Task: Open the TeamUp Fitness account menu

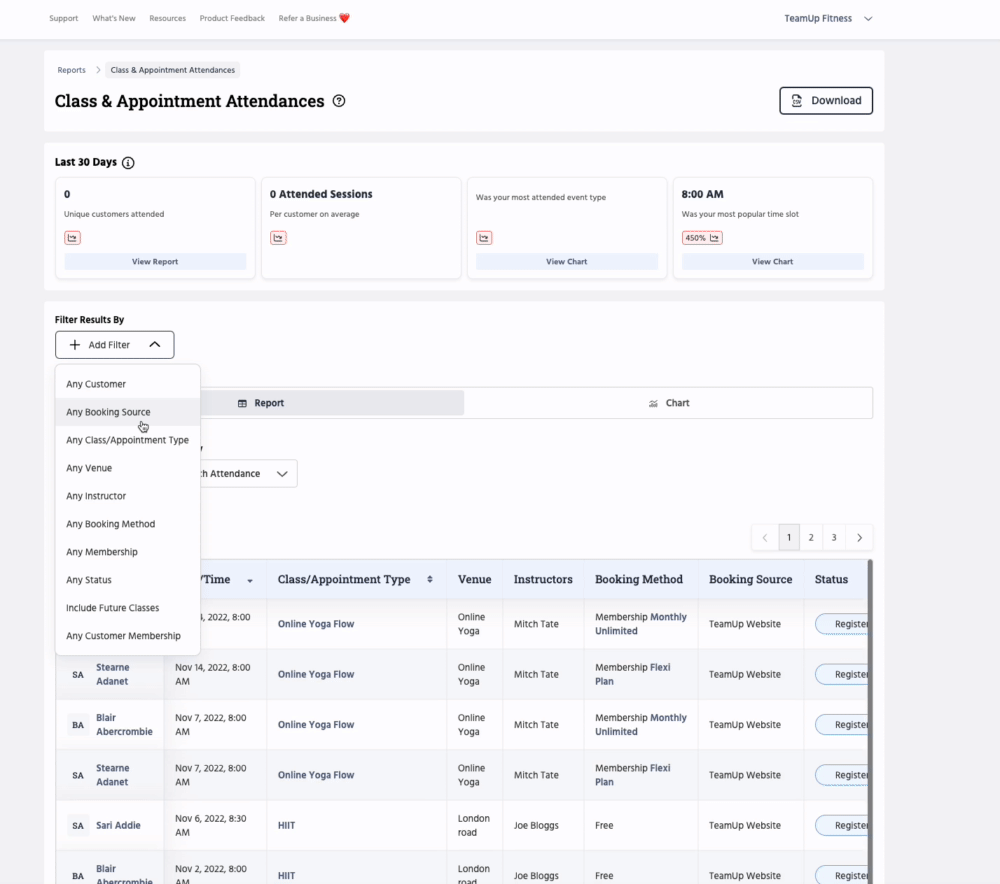Action: (x=828, y=18)
